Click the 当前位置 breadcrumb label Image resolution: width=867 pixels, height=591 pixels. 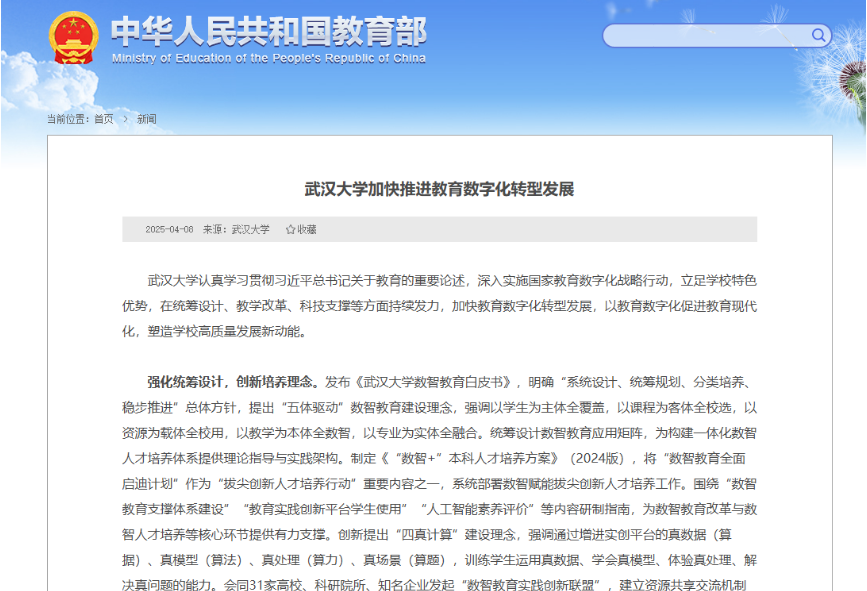click(x=67, y=119)
